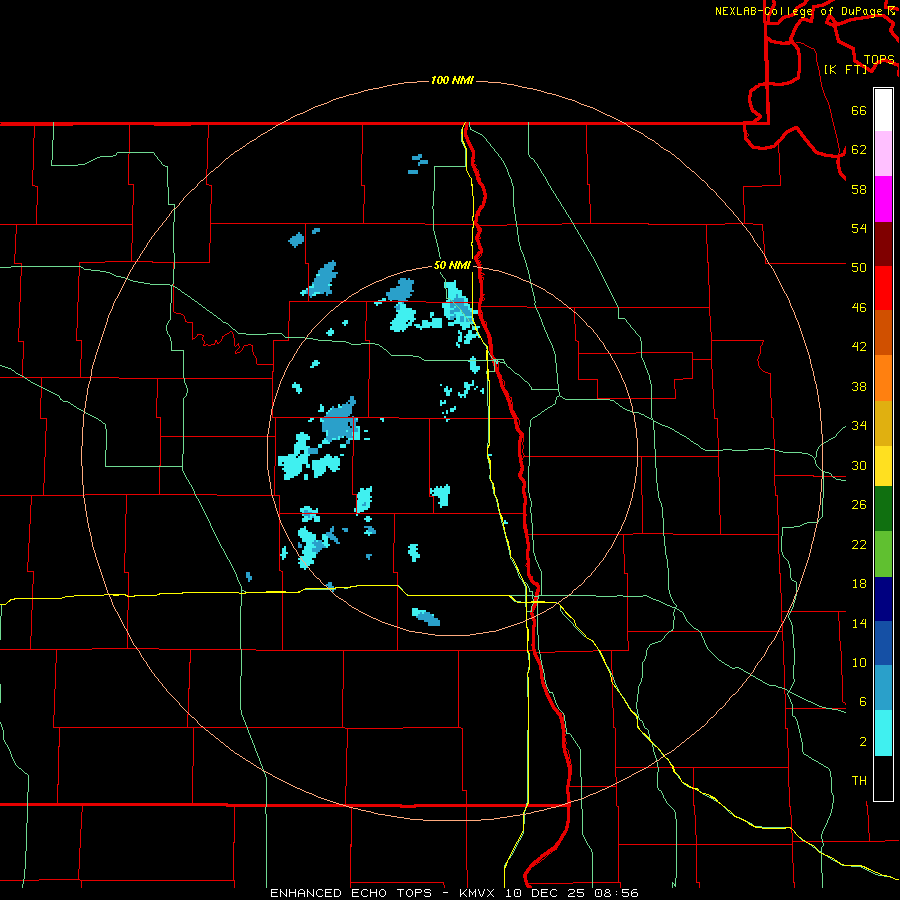Click the black TH swatch in legend
The height and width of the screenshot is (900, 900).
883,778
